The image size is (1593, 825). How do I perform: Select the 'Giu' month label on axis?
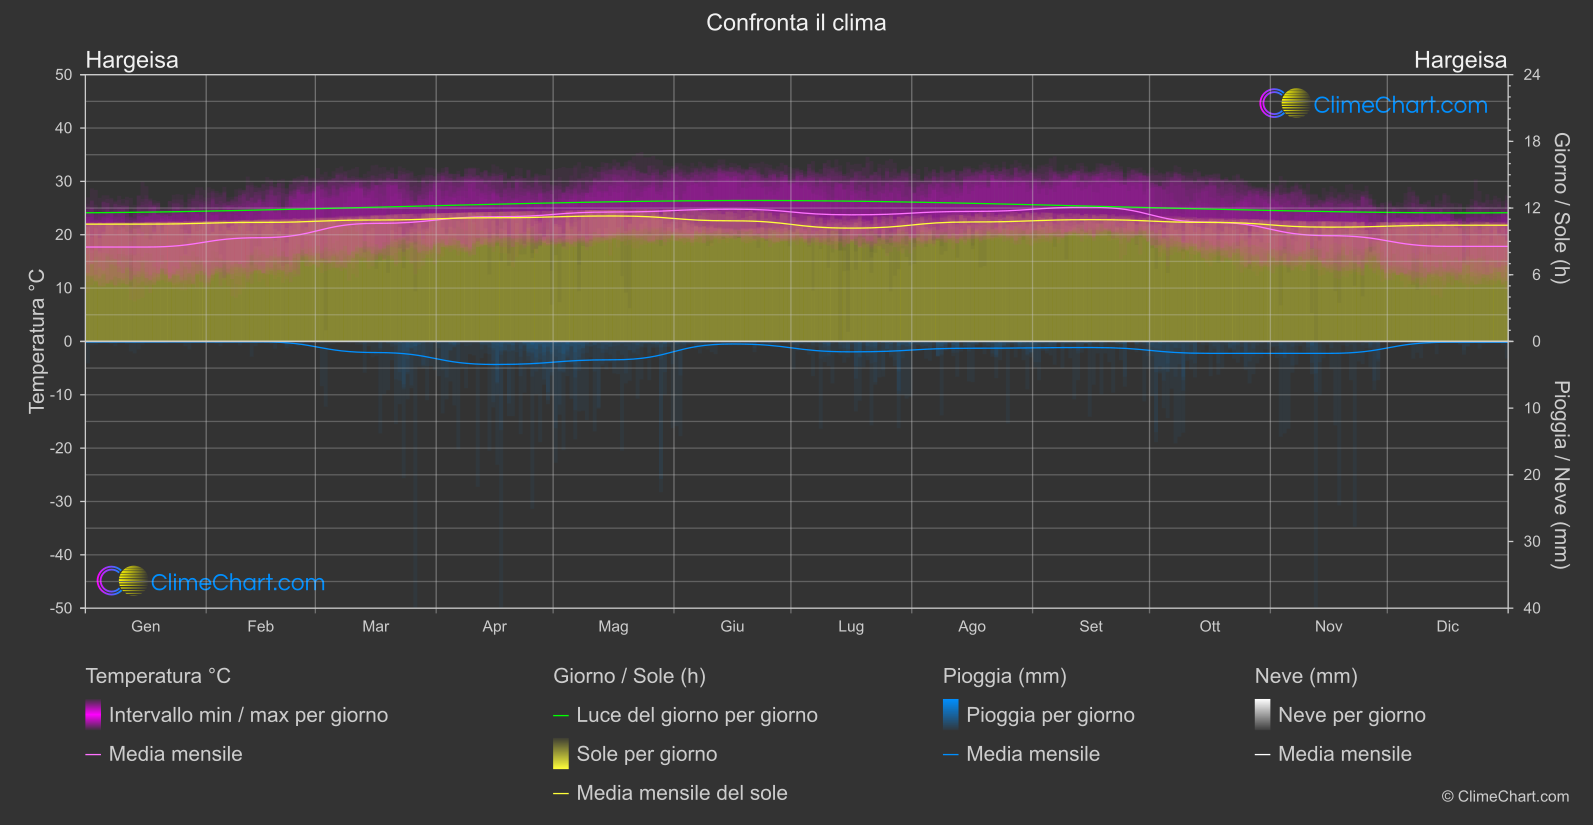(x=732, y=626)
